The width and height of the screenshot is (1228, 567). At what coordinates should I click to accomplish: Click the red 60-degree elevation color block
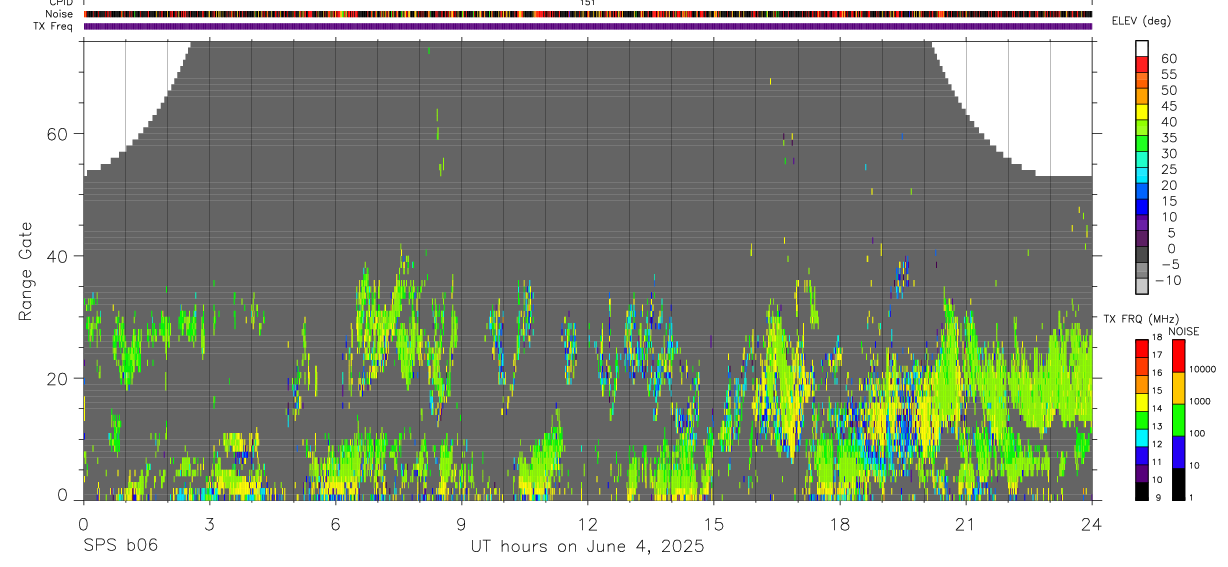1142,64
